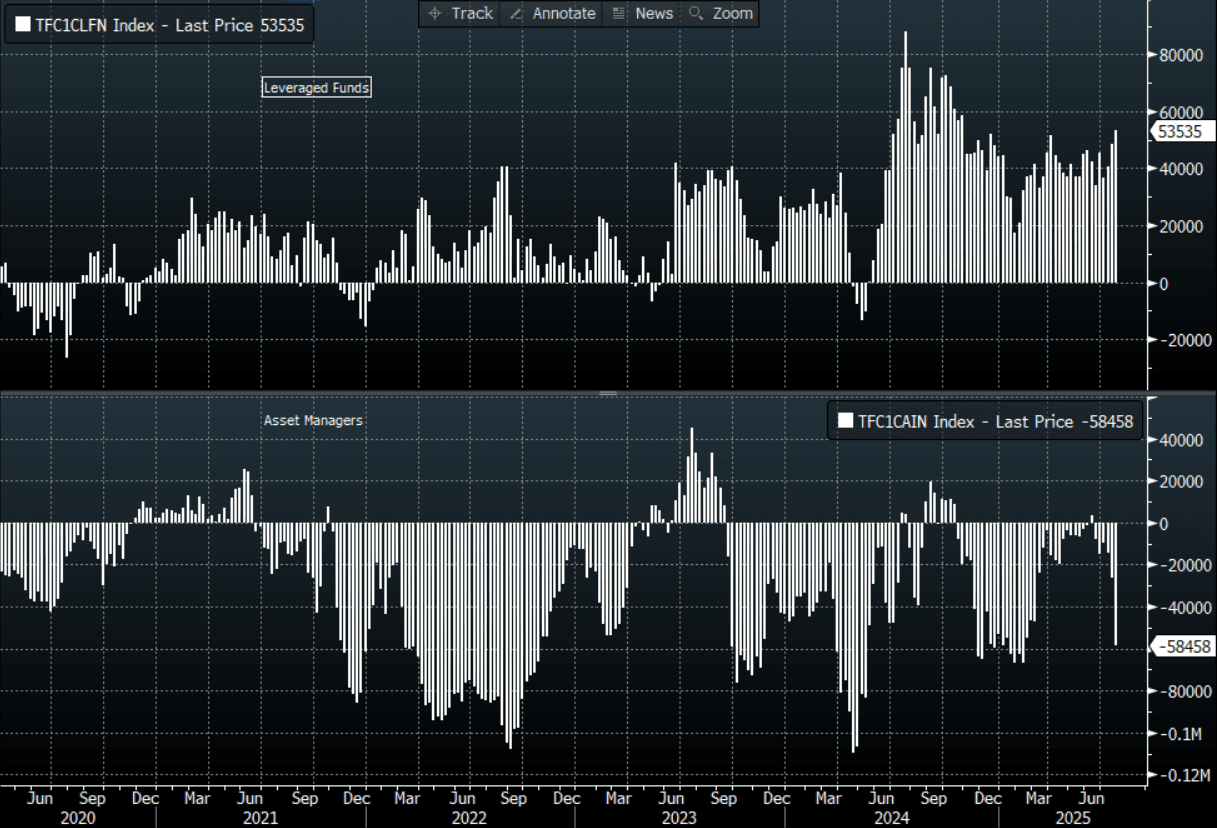This screenshot has width=1217, height=828.
Task: Select the Leveraged Funds annotation box
Action: coord(316,88)
